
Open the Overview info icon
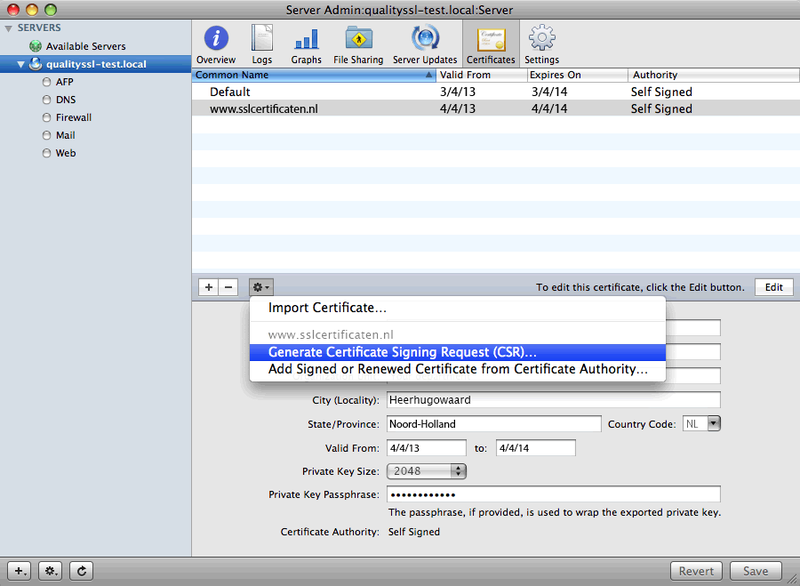216,39
